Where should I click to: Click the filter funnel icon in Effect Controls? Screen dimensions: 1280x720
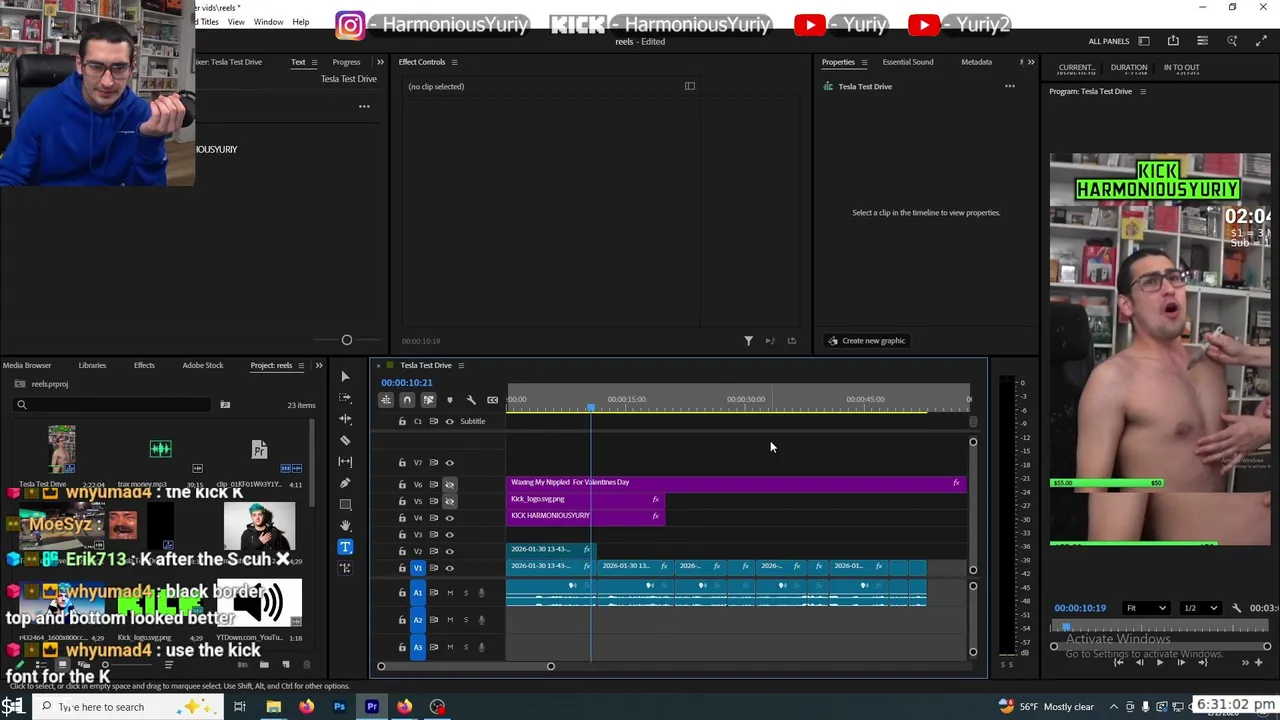tap(748, 341)
